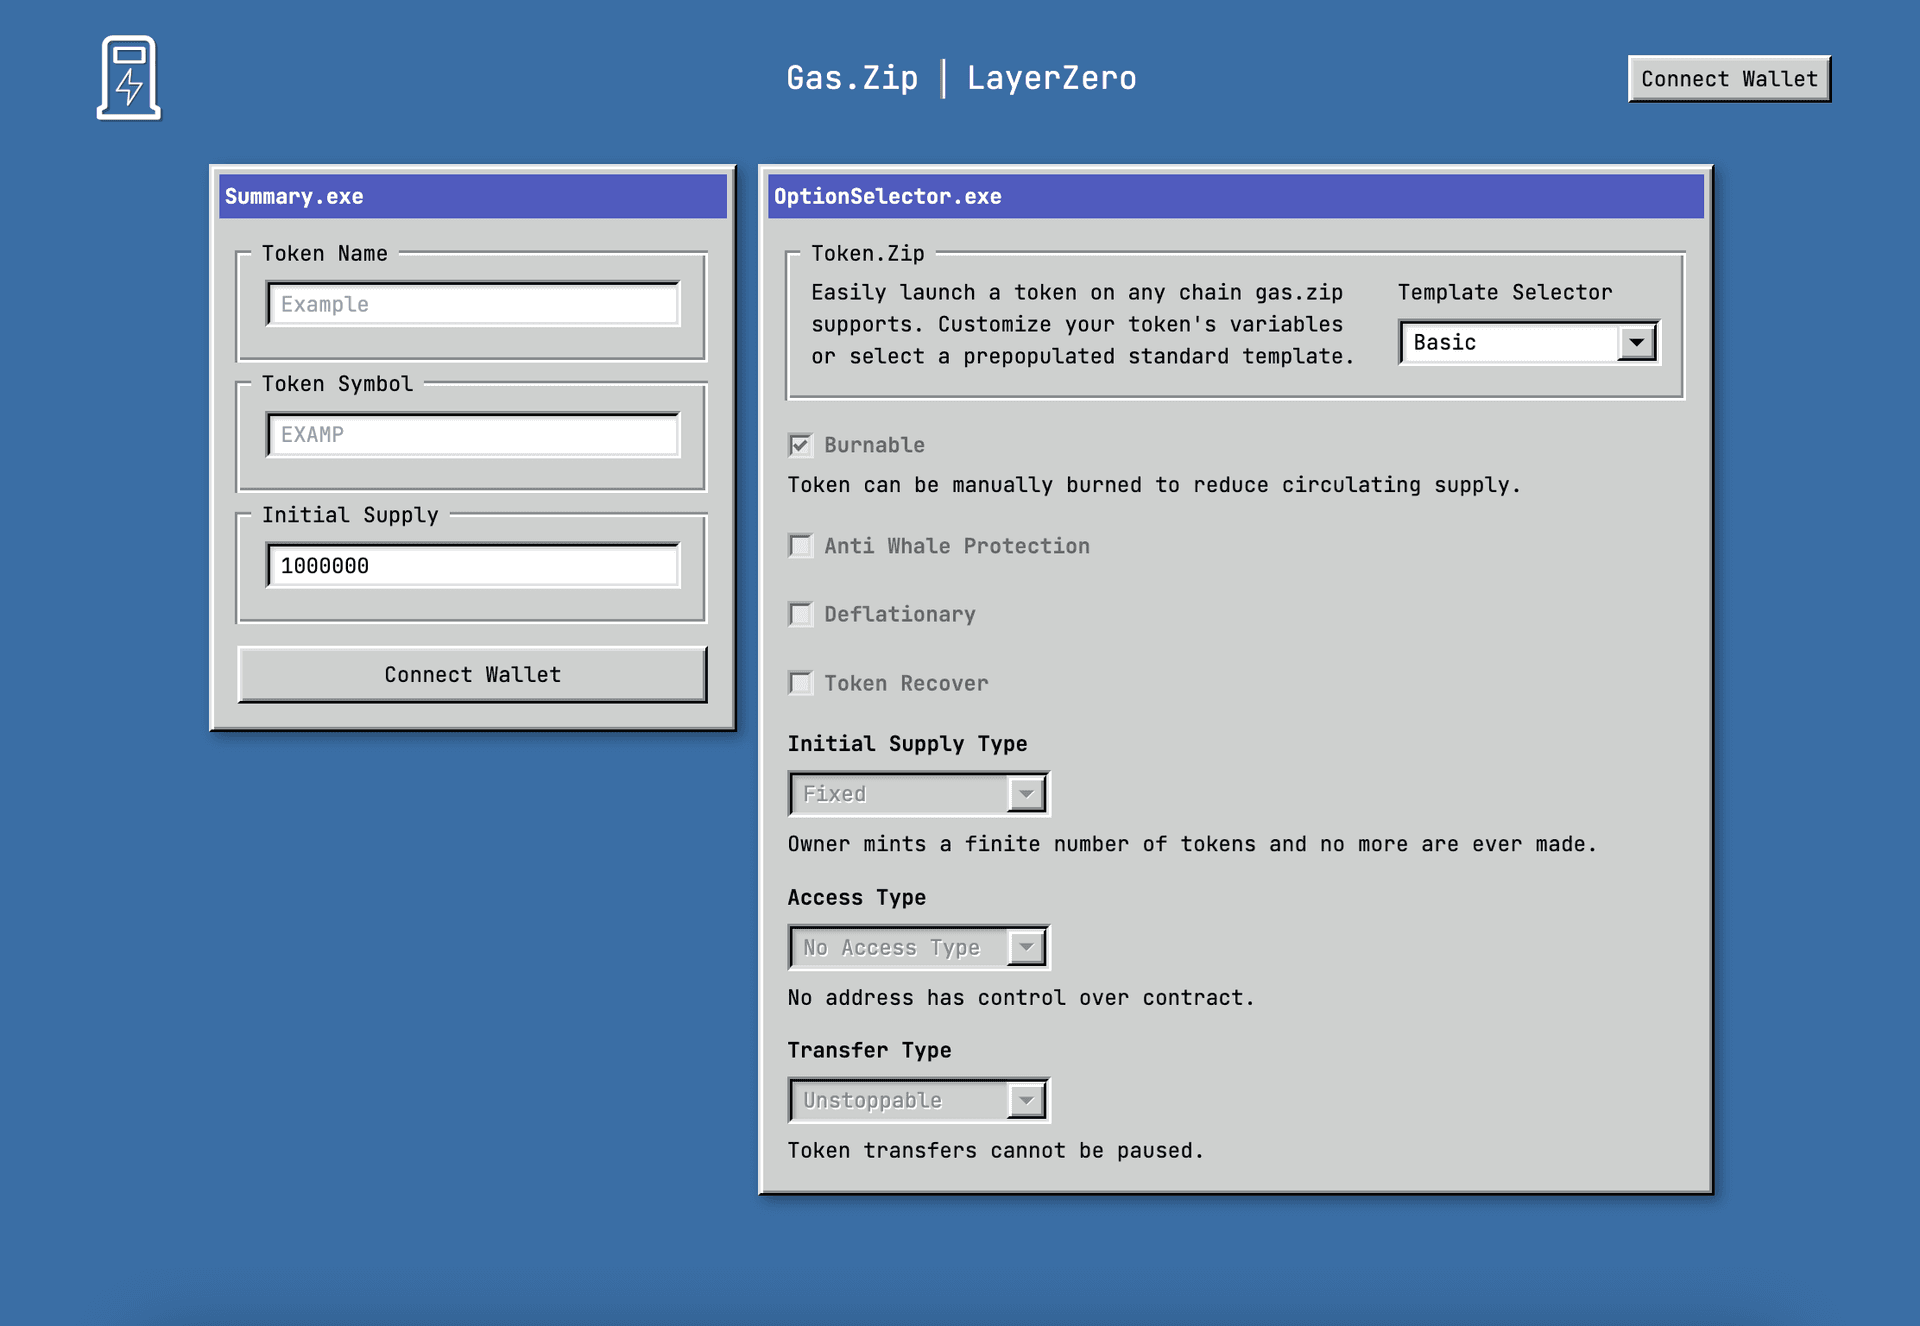Select Fixed initial supply type option
This screenshot has width=1920, height=1326.
click(912, 794)
